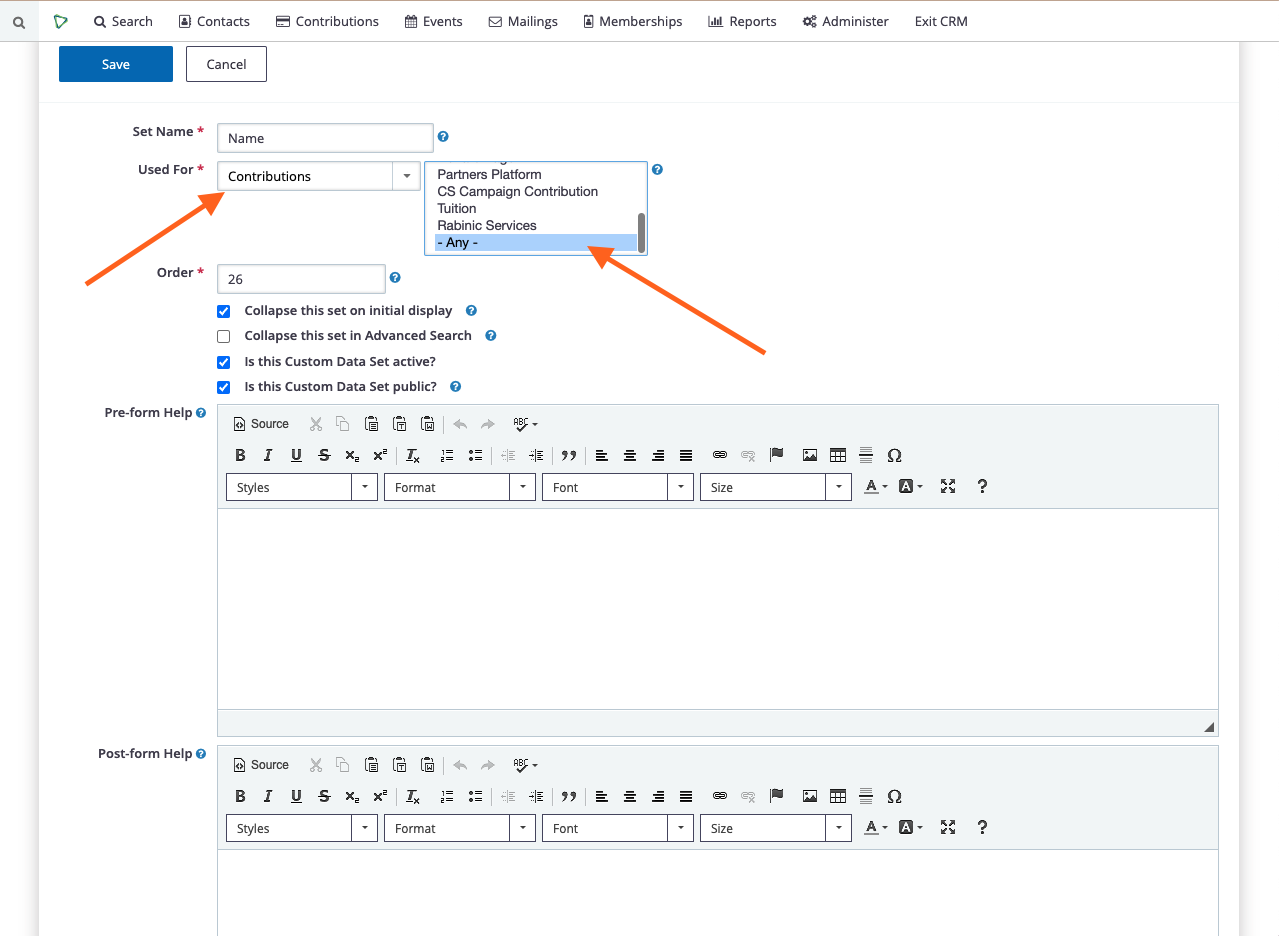Image resolution: width=1279 pixels, height=936 pixels.
Task: Click Italic in Pre-form Help editor
Action: 268,455
